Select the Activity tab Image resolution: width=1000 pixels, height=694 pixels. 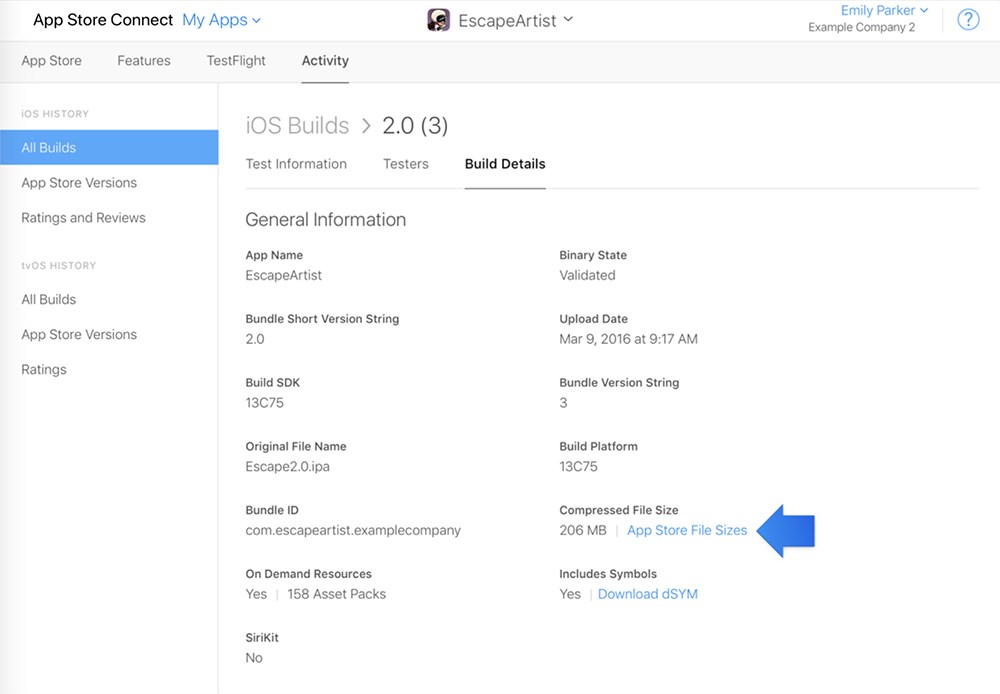(x=325, y=61)
